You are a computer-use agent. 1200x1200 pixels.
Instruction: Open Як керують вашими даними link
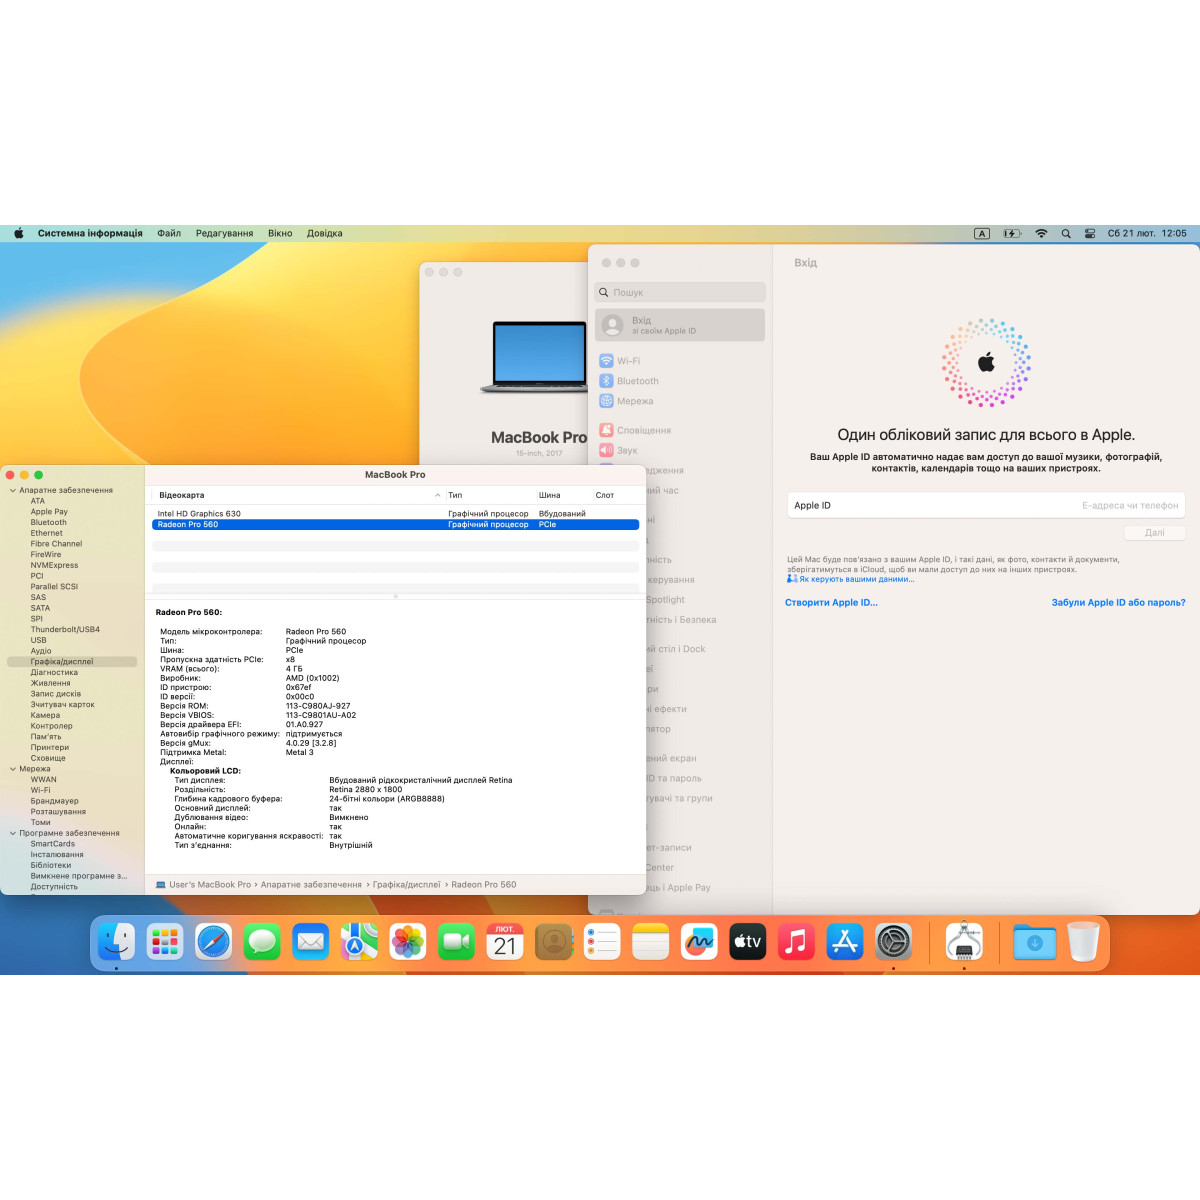click(856, 579)
